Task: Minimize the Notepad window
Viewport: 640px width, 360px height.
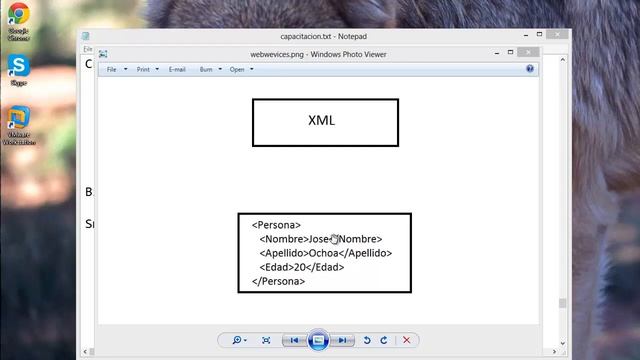Action: [x=526, y=36]
